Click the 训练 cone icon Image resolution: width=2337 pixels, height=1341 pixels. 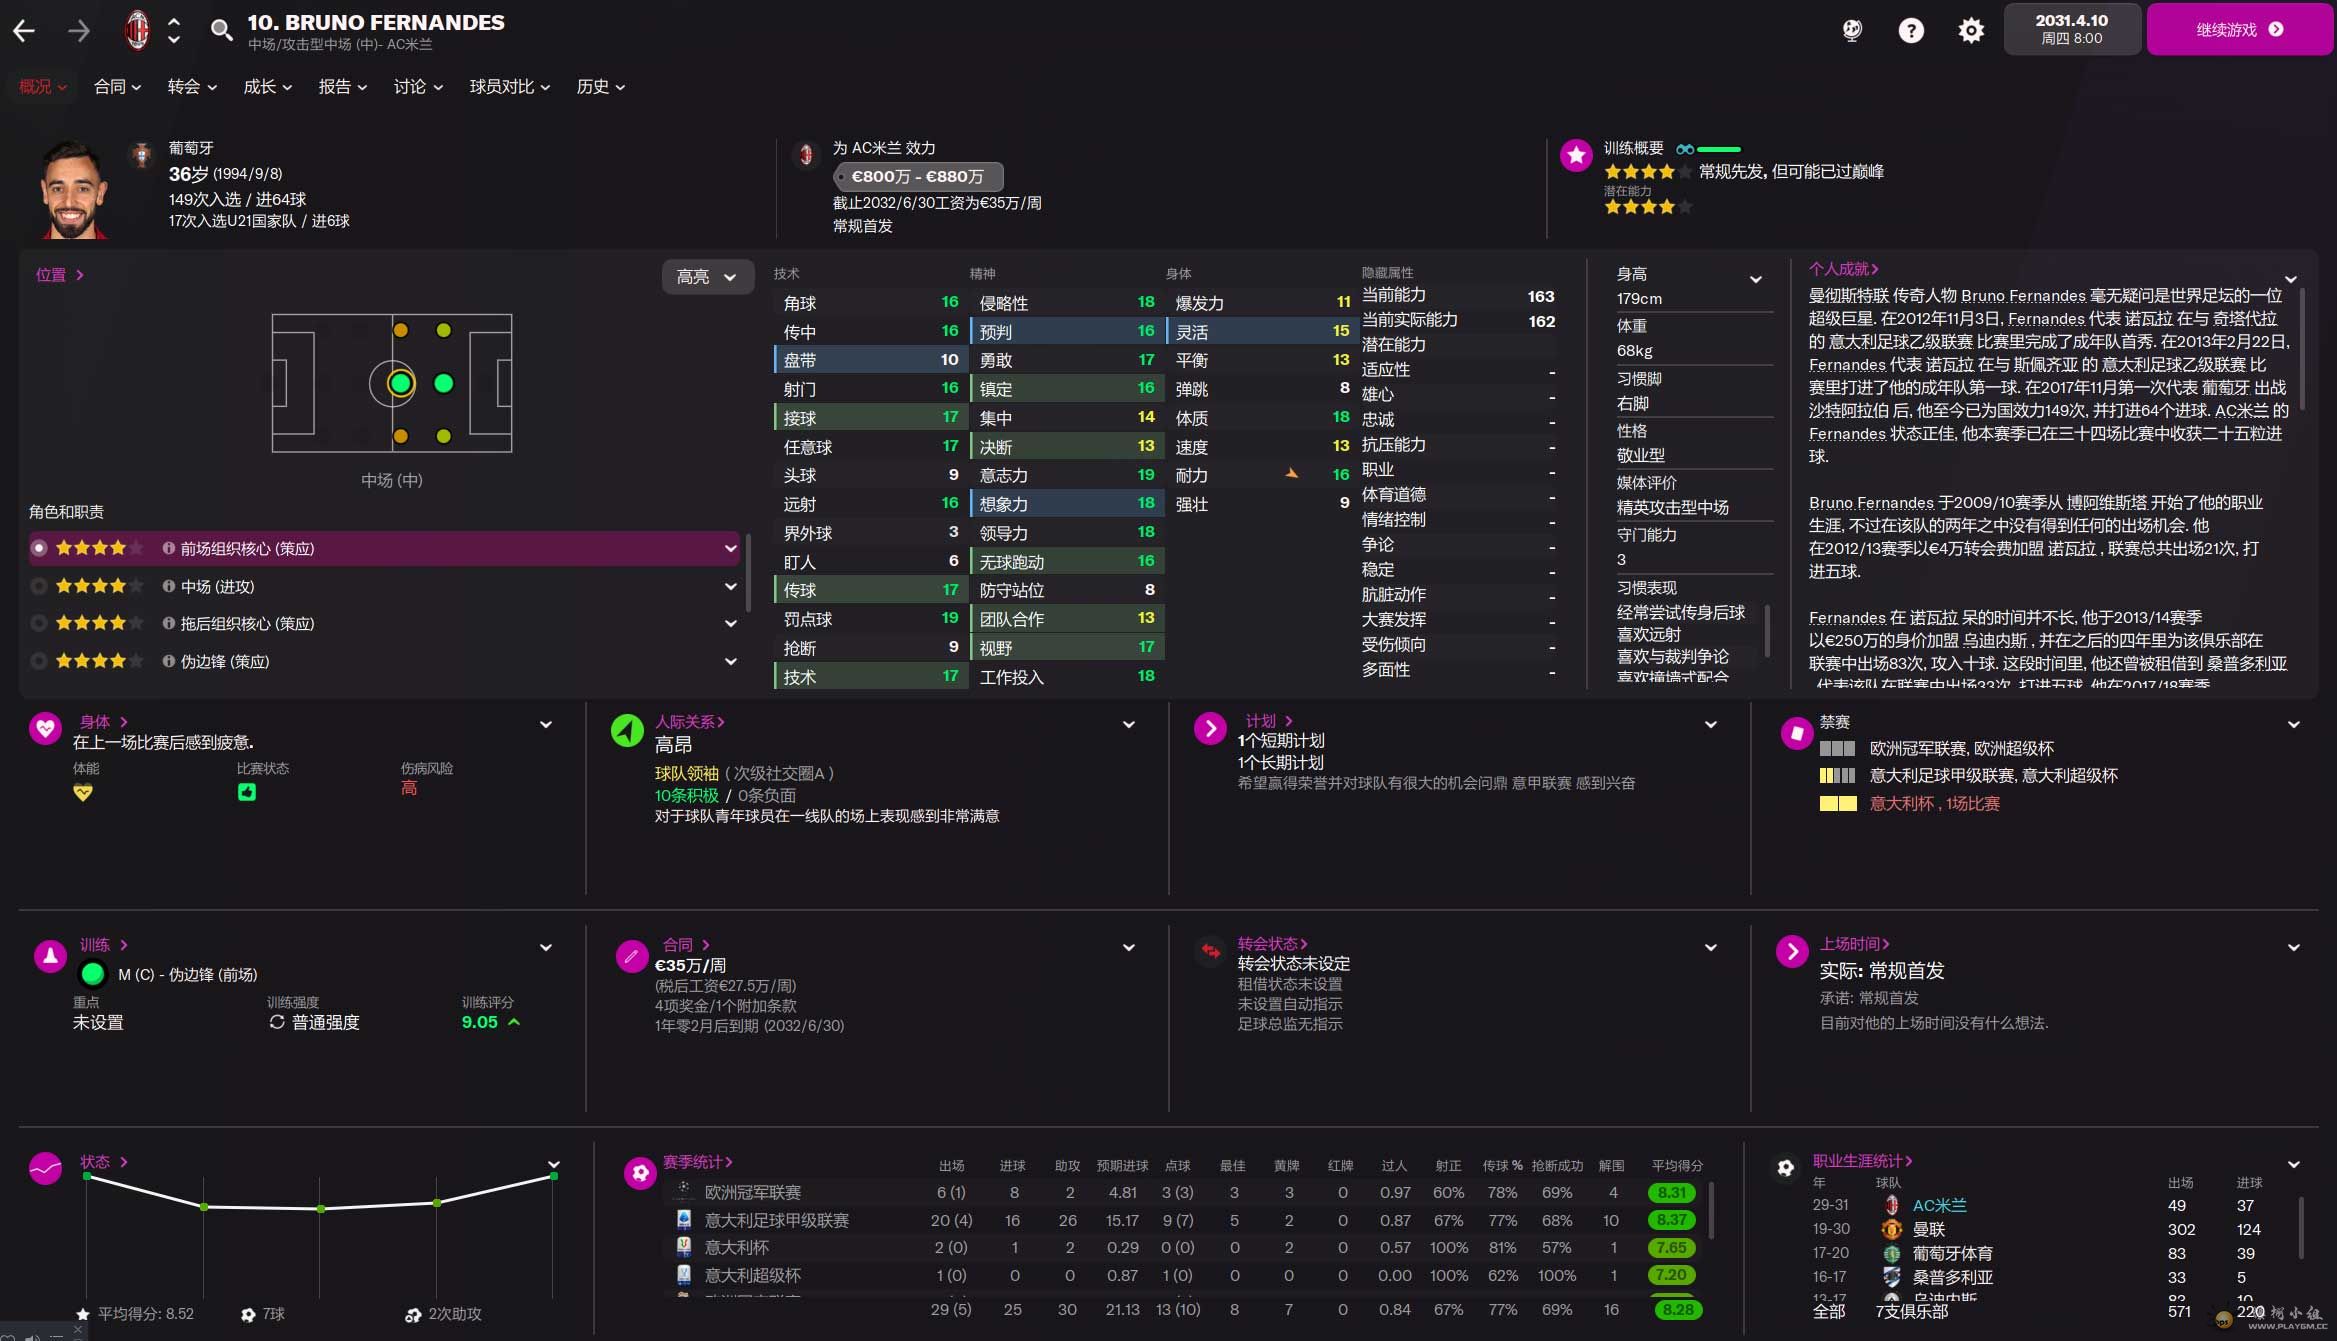(x=50, y=955)
